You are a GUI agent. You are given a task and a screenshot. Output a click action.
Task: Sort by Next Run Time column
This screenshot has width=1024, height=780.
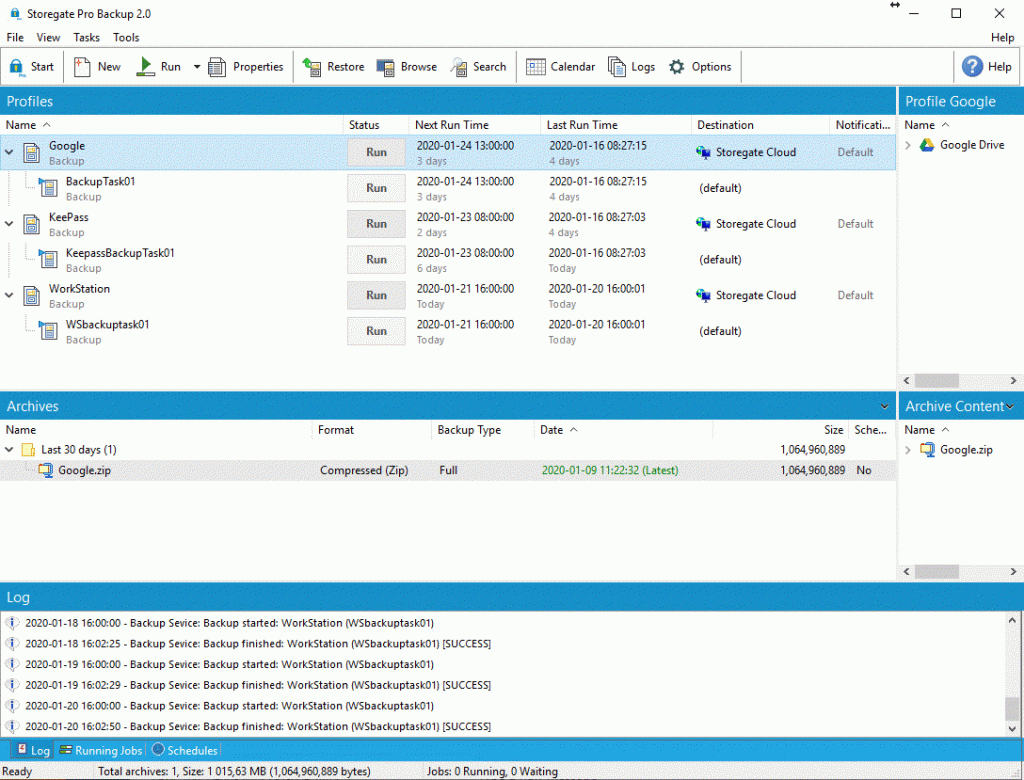[475, 125]
